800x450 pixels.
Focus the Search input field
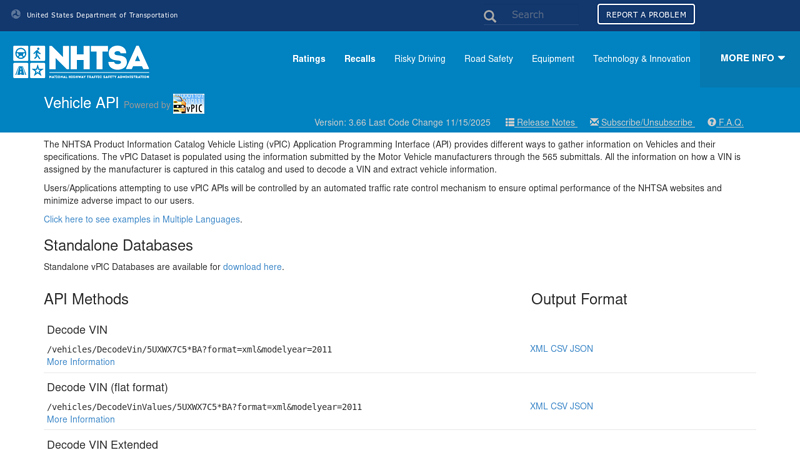tap(544, 15)
